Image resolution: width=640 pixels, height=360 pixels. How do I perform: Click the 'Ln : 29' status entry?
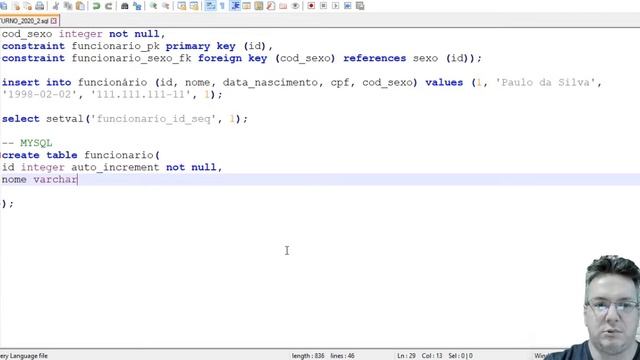[406, 356]
